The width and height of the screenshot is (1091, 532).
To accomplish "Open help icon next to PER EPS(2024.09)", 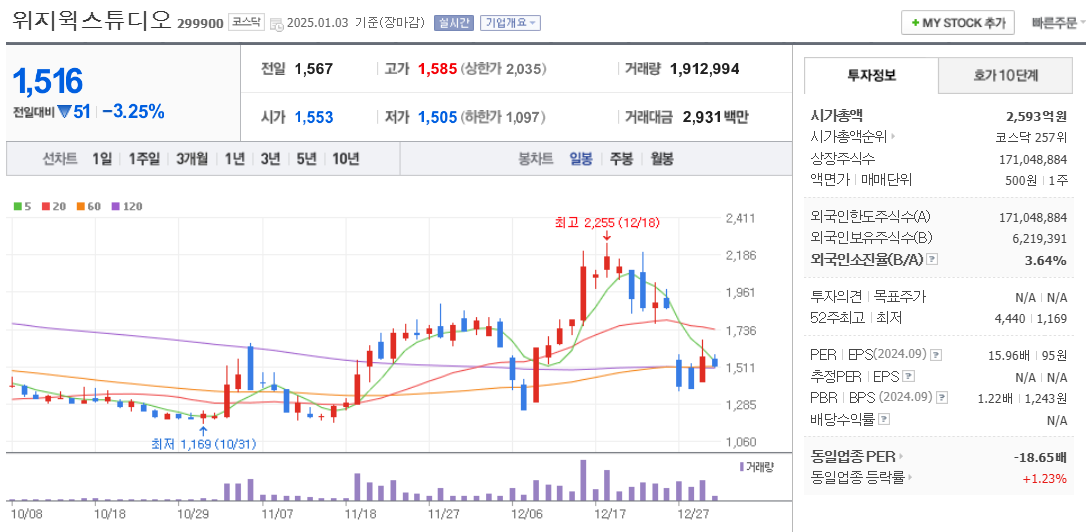I will pyautogui.click(x=936, y=355).
